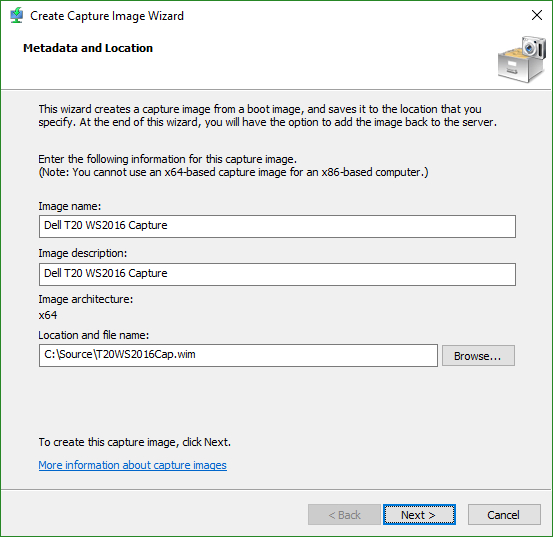Click the greyed-out Back button
This screenshot has width=553, height=537.
tap(344, 514)
